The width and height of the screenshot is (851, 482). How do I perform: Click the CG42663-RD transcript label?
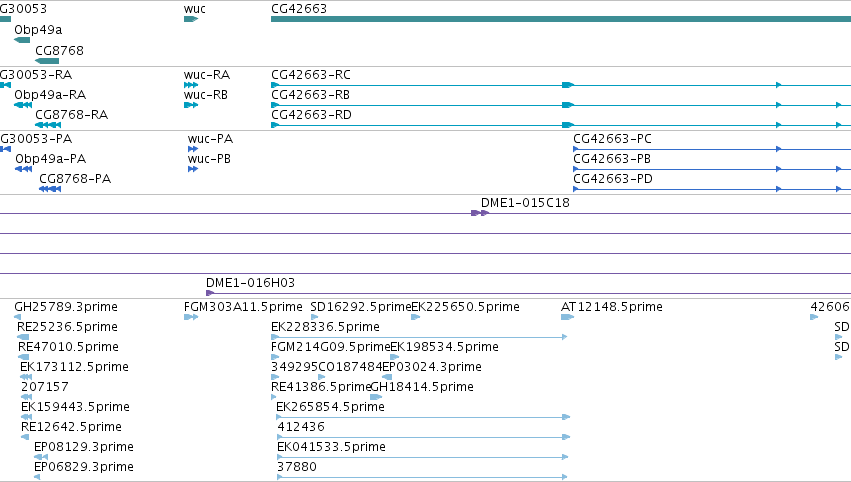pyautogui.click(x=311, y=115)
